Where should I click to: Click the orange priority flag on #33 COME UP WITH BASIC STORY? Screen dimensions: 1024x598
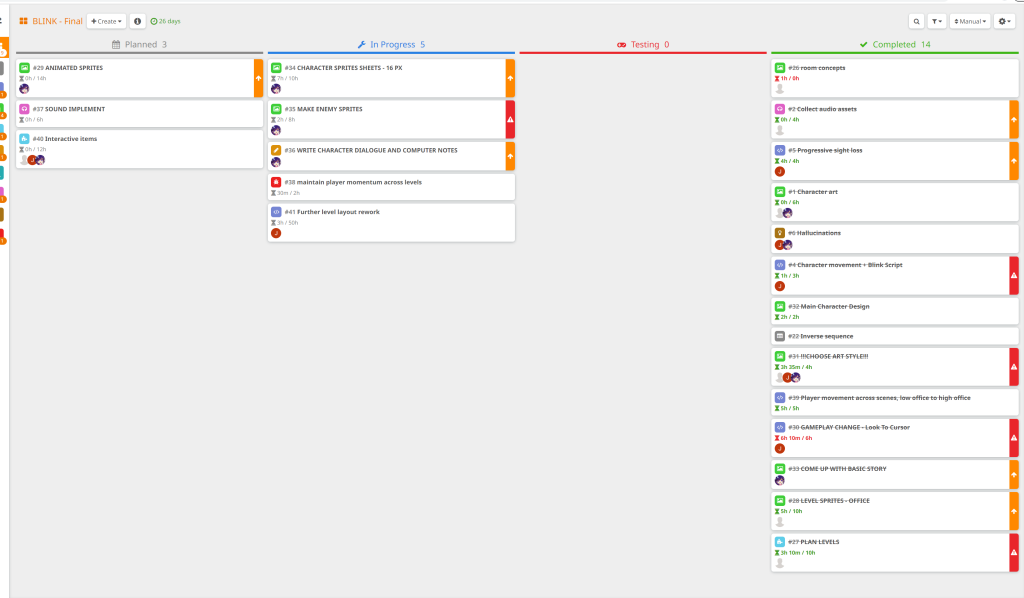coord(1014,475)
